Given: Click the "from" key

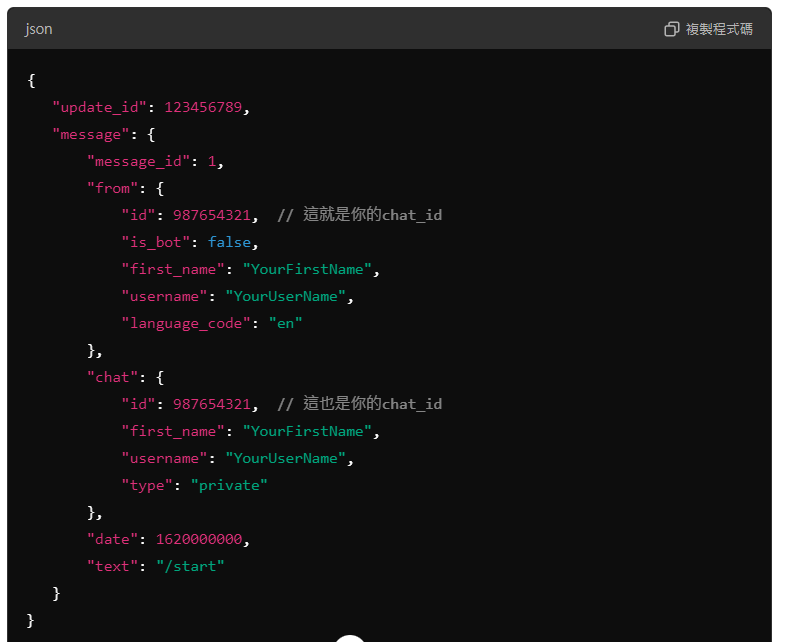Looking at the screenshot, I should tap(112, 188).
